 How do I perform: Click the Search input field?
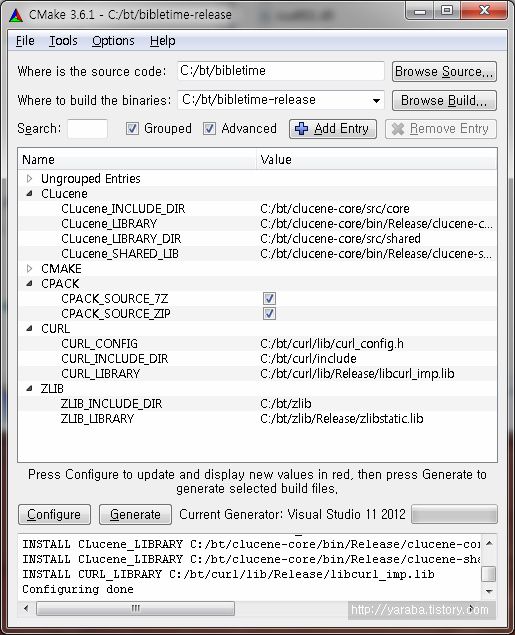pos(87,129)
